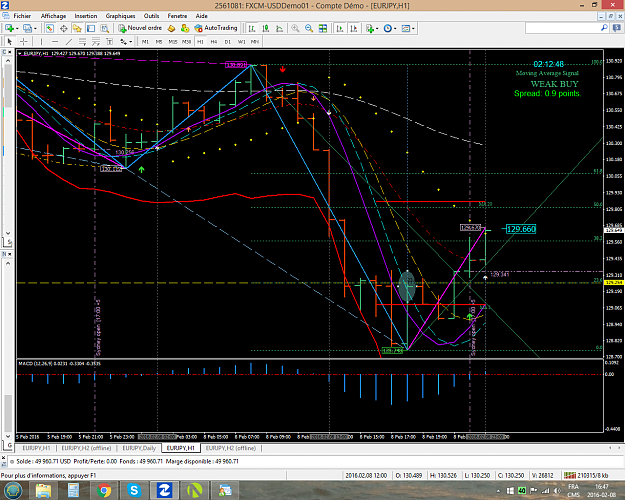Select the vertical line drawing tool

pos(41,41)
